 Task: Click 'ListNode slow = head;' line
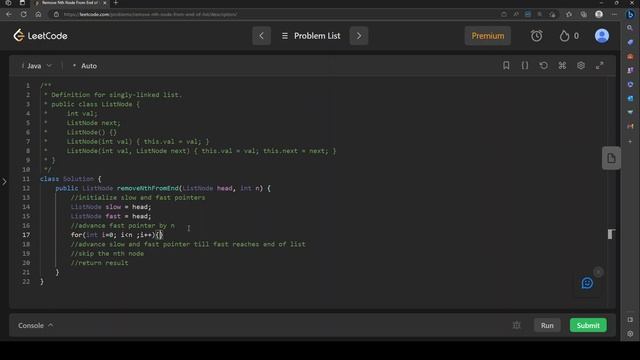pyautogui.click(x=111, y=207)
